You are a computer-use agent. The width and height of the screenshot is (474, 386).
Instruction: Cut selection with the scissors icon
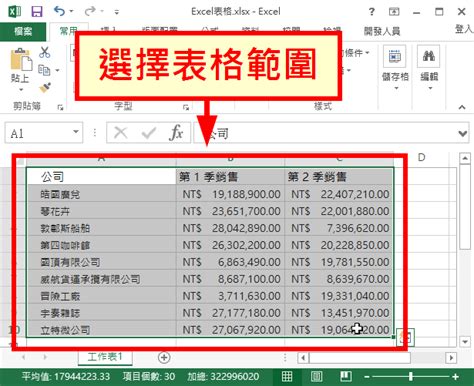45,52
